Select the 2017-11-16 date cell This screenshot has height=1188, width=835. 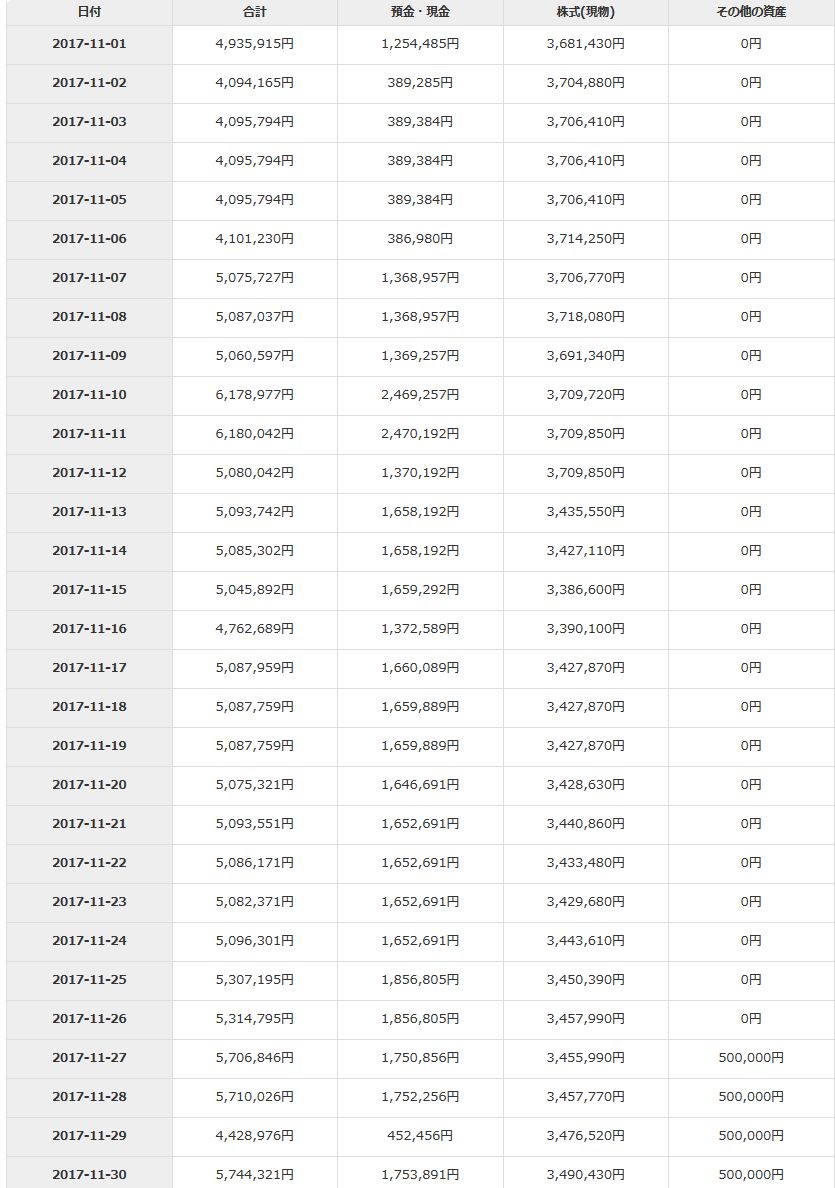coord(89,629)
